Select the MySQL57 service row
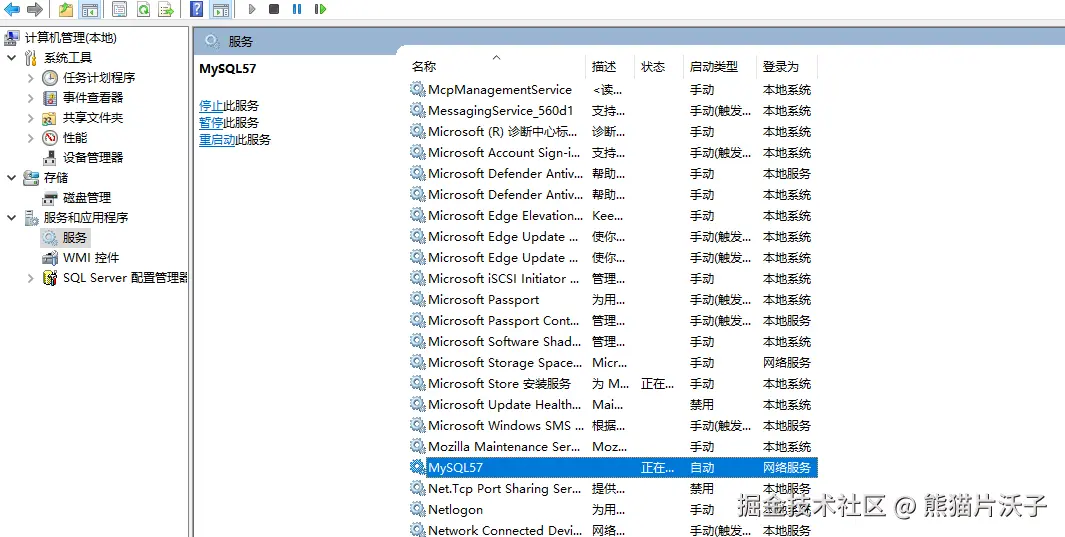 (613, 467)
